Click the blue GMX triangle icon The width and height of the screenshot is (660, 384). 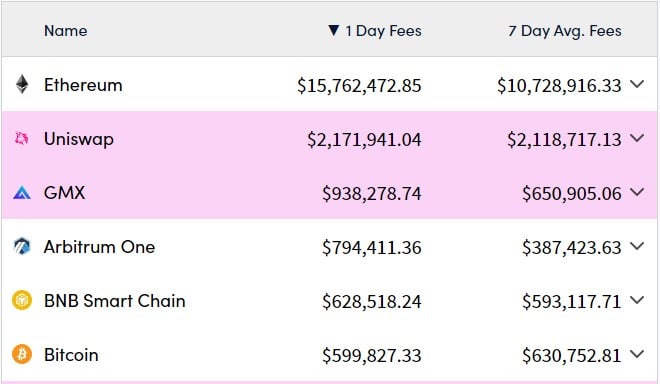[x=22, y=192]
